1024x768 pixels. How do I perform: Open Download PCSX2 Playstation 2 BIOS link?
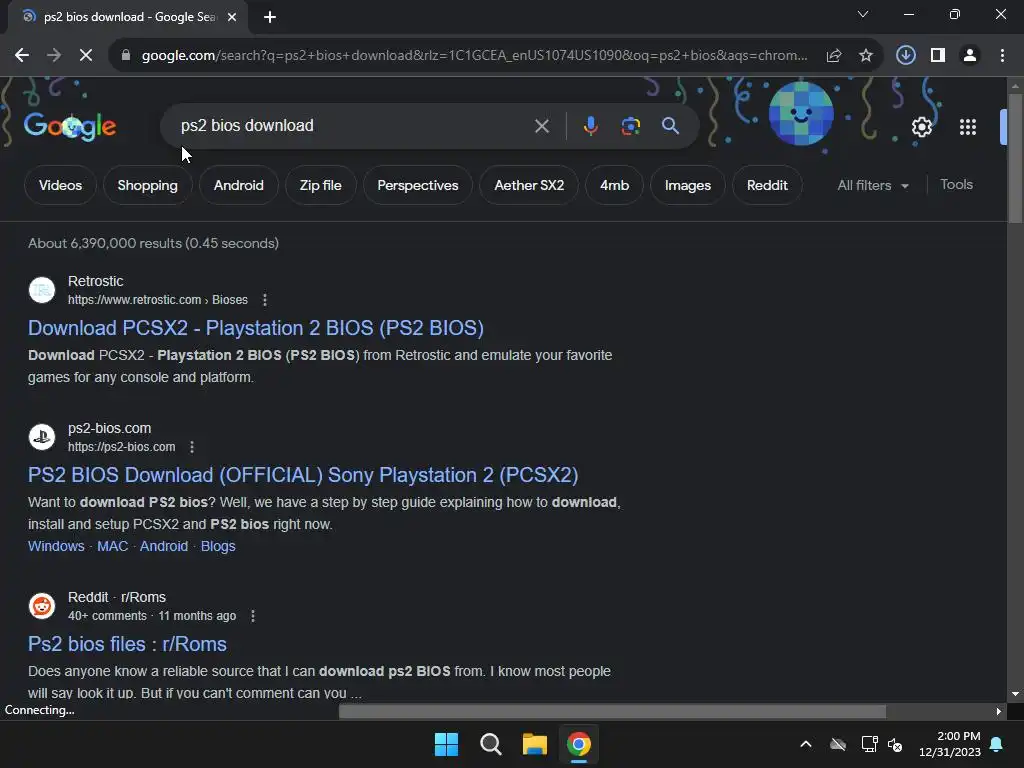pos(256,328)
